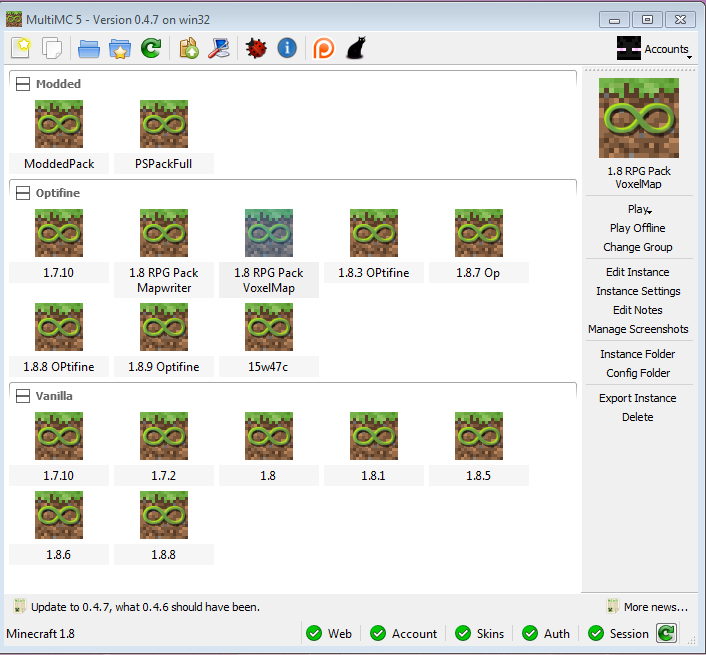Click the black cat icon in the toolbar
706x655 pixels.
(x=354, y=47)
